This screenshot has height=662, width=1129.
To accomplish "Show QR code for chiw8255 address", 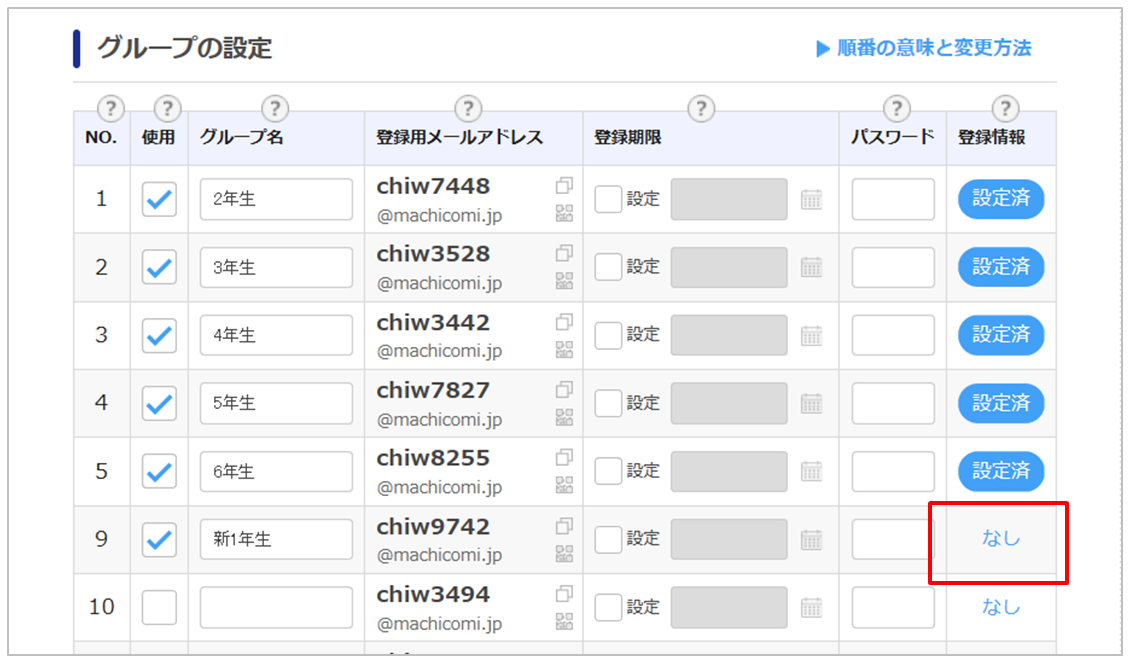I will tap(564, 485).
